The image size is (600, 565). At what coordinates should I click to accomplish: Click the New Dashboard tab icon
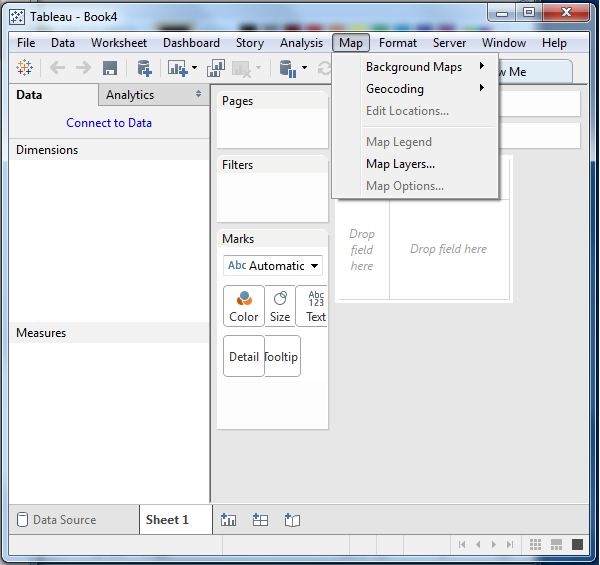click(260, 520)
